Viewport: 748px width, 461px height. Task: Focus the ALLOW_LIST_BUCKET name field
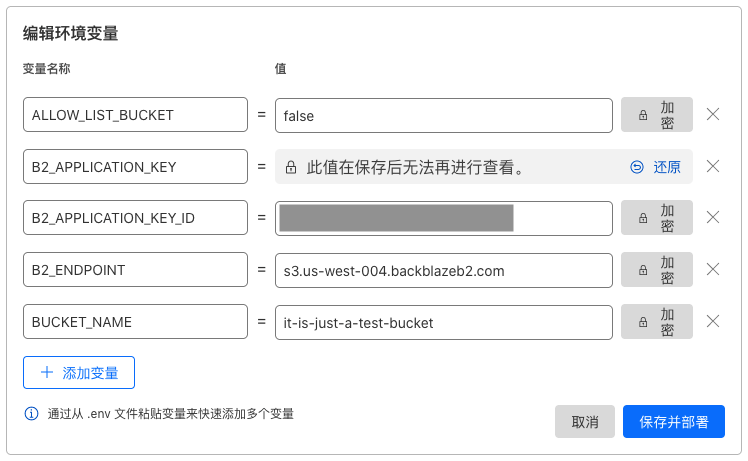coord(135,115)
